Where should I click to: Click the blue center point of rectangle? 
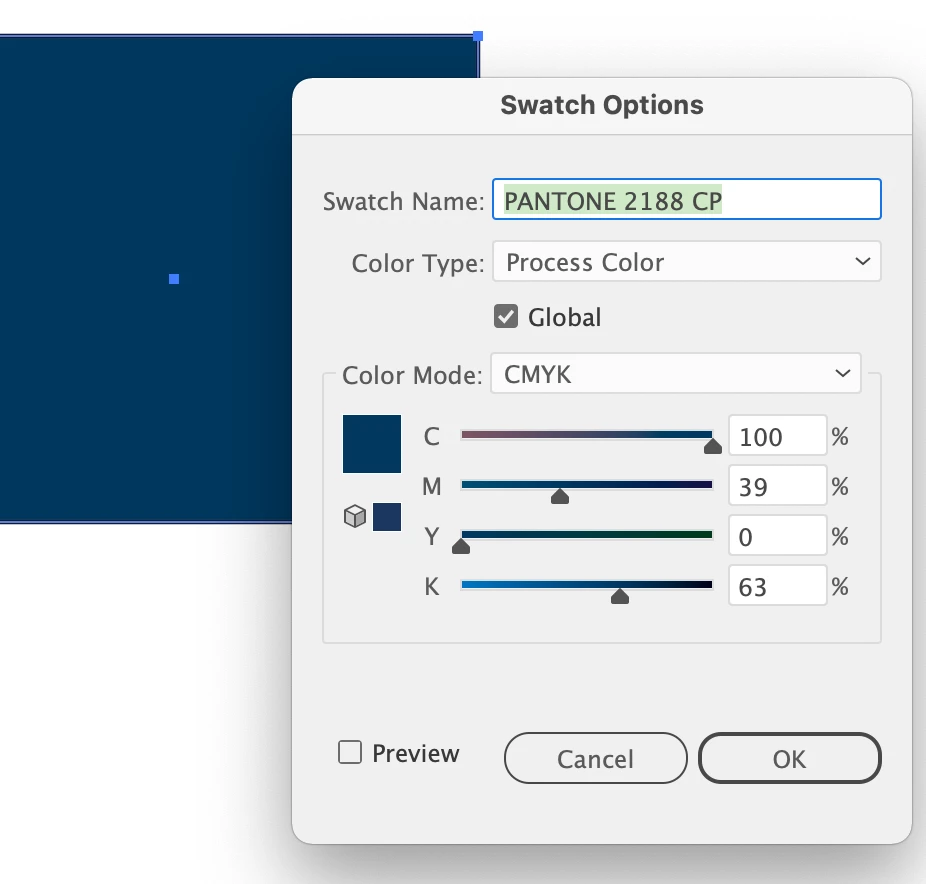click(174, 279)
